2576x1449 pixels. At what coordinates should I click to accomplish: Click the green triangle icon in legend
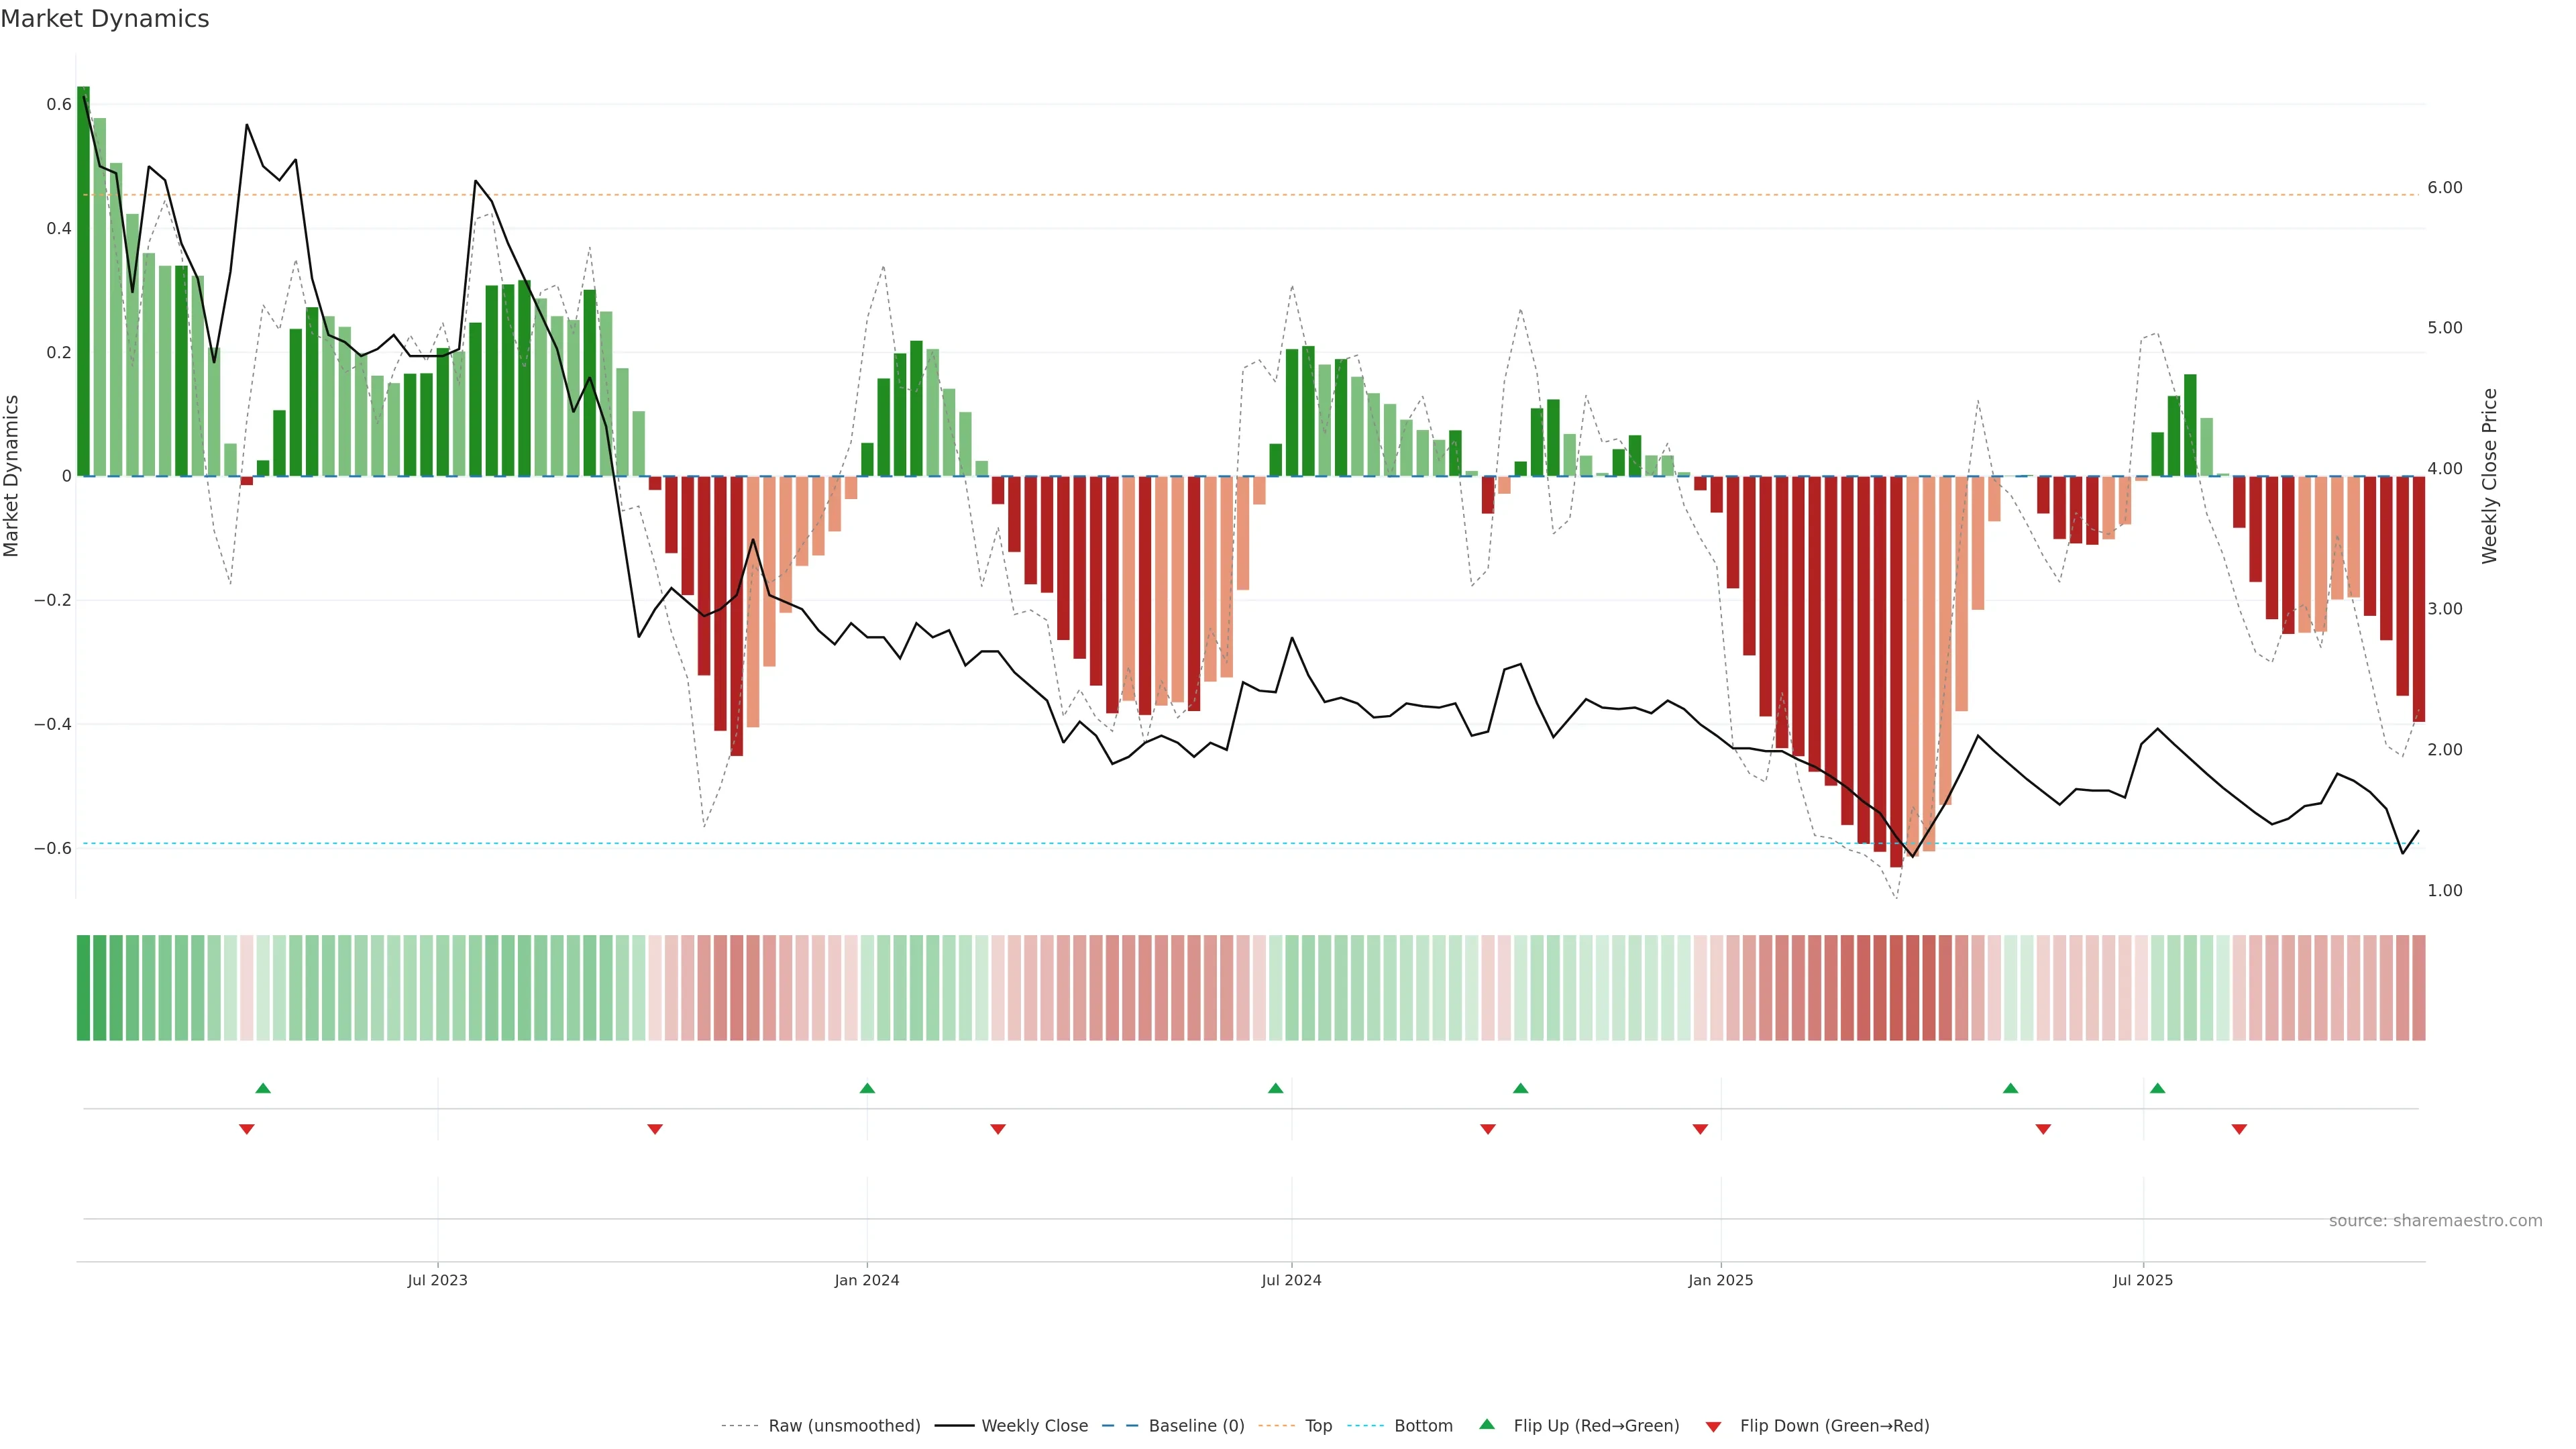point(1487,1424)
